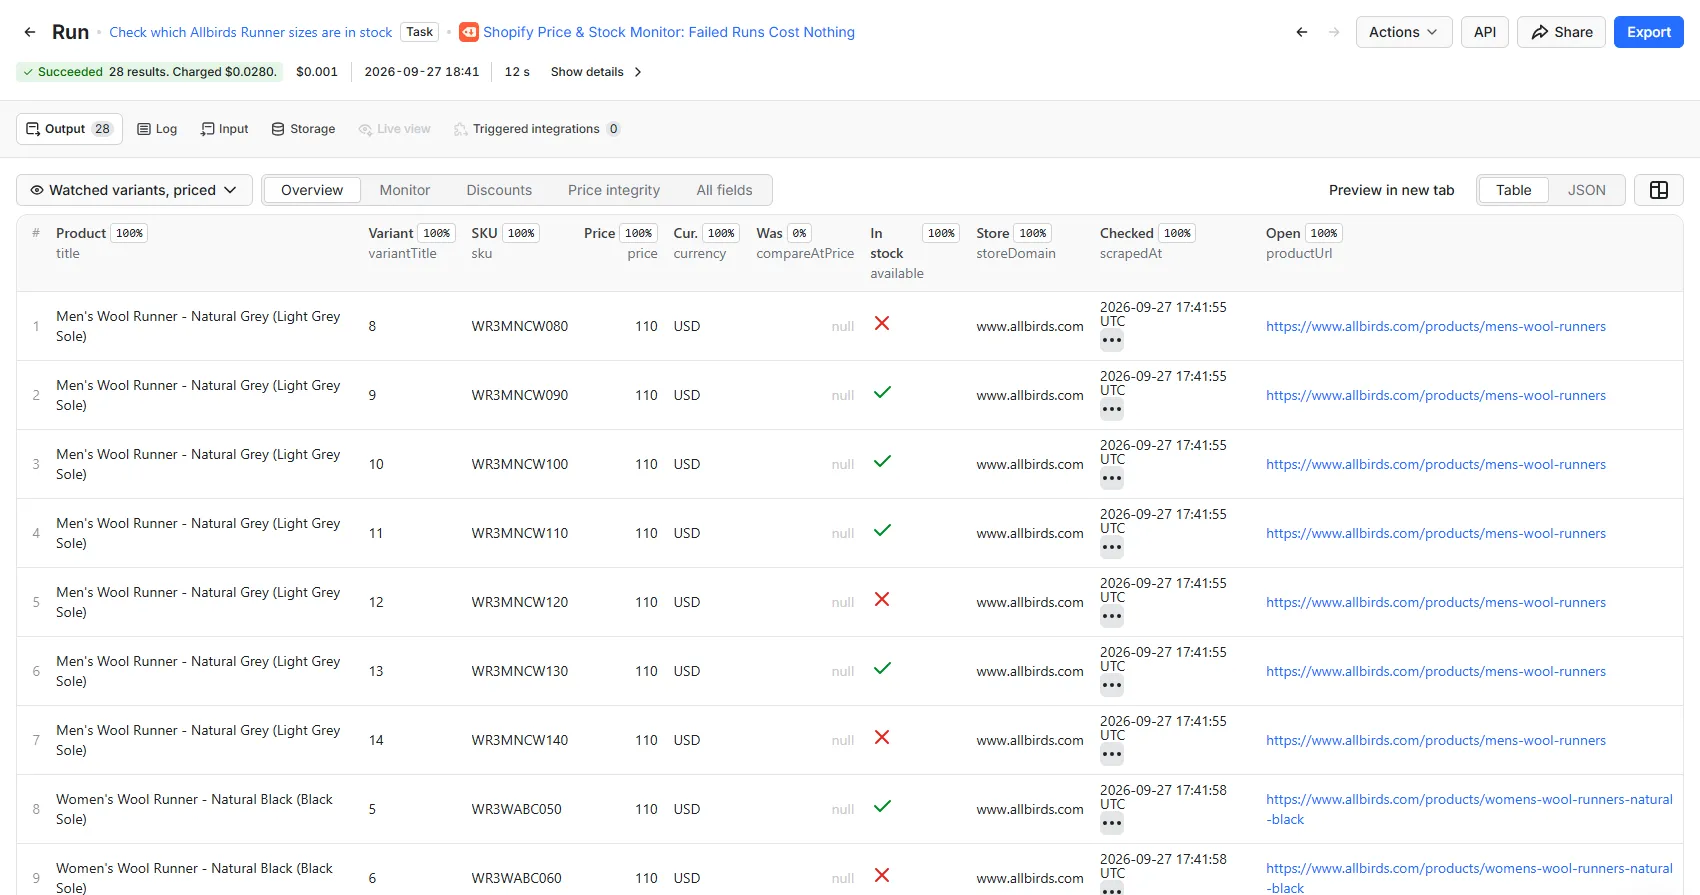The image size is (1700, 895).
Task: Expand ellipsis in WR3MNCW120 row timestamp
Action: [1112, 617]
